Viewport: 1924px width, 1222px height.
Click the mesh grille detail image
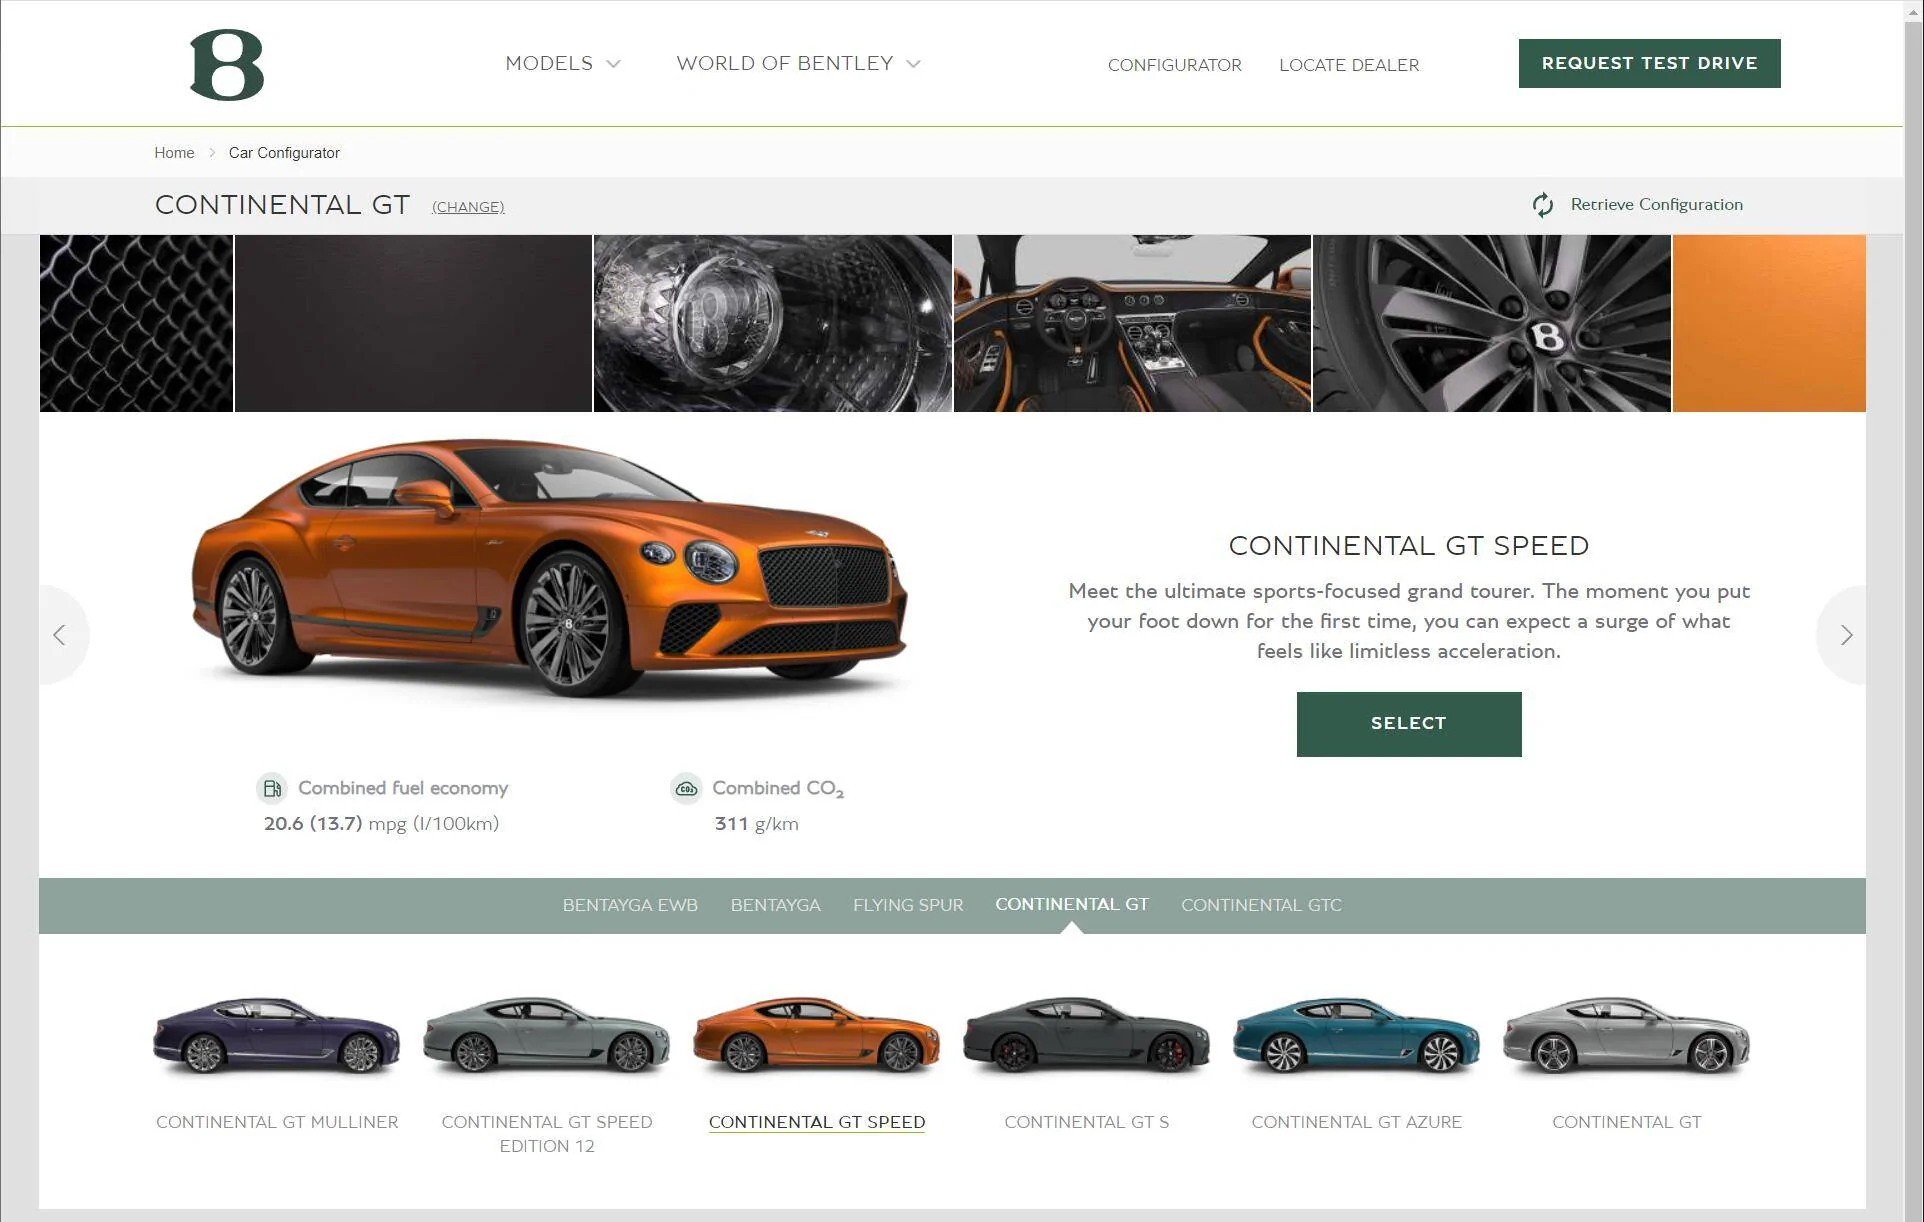point(136,323)
